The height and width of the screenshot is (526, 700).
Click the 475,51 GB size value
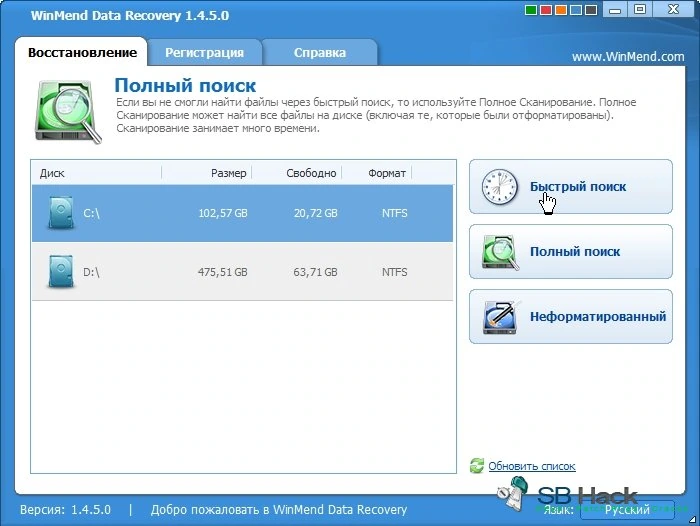coord(223,271)
